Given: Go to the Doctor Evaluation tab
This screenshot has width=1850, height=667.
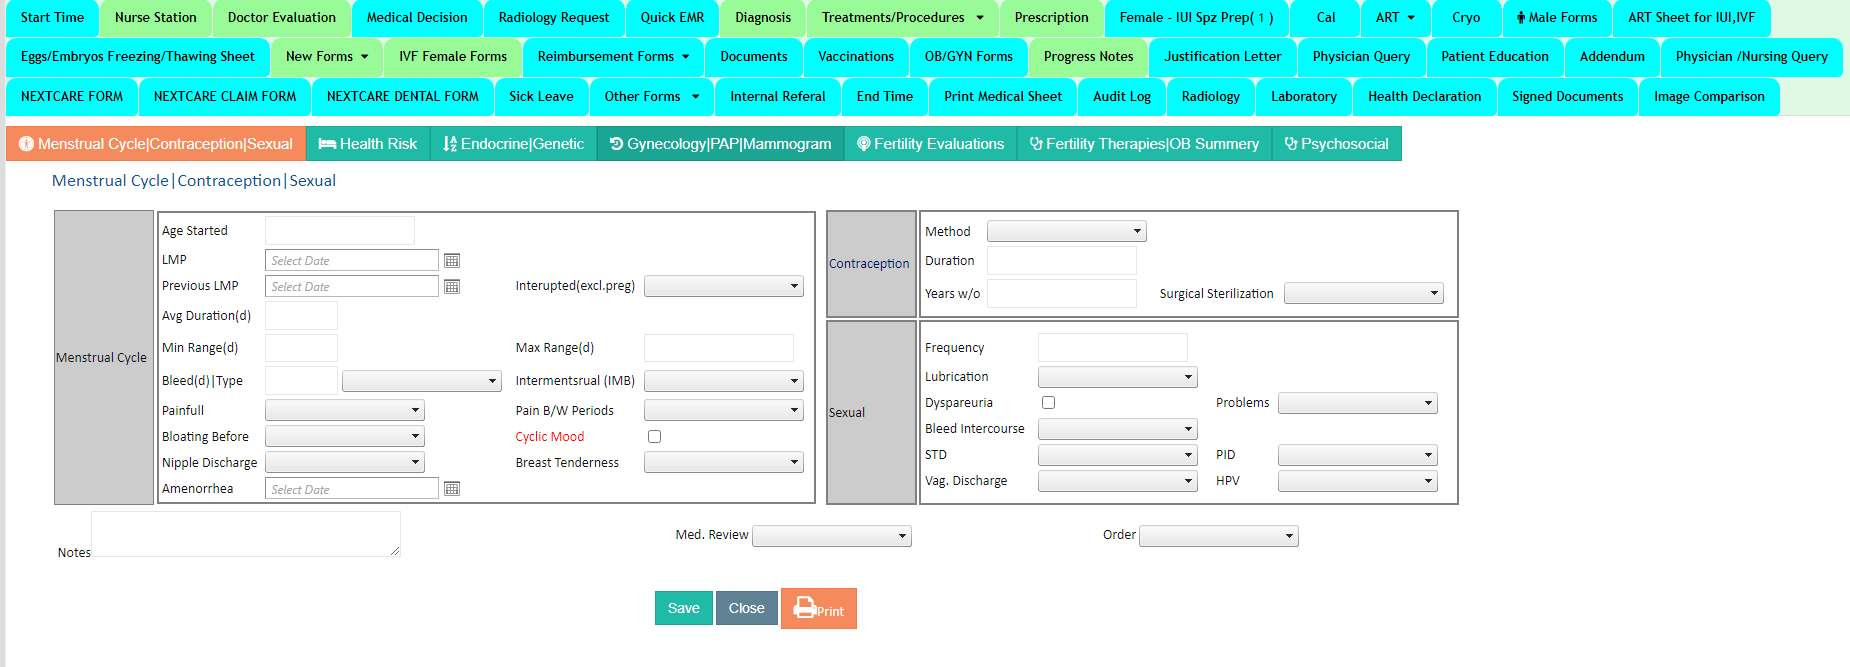Looking at the screenshot, I should tap(281, 18).
